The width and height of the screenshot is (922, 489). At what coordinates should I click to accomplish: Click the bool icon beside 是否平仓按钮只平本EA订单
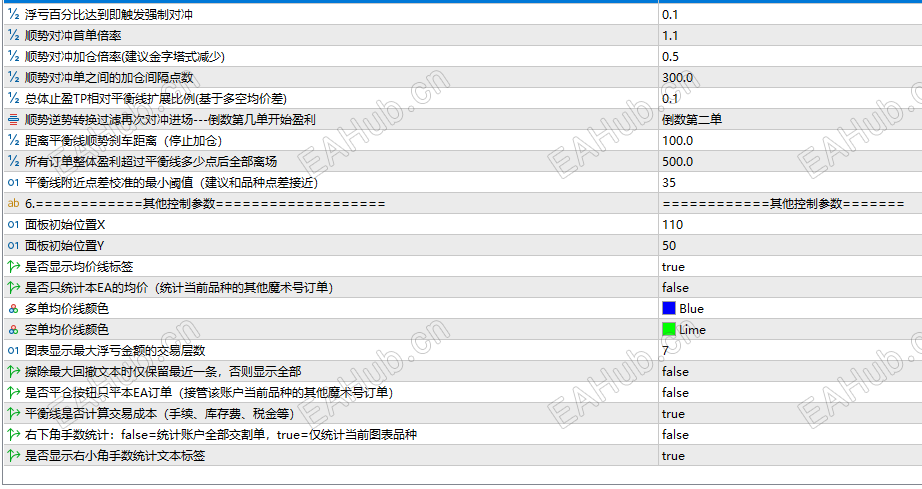(14, 393)
